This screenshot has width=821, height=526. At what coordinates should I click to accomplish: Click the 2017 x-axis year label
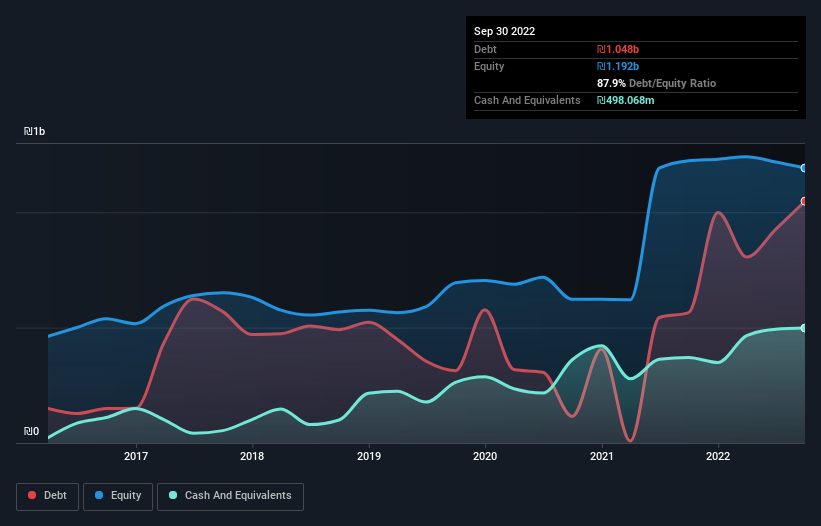tap(136, 456)
